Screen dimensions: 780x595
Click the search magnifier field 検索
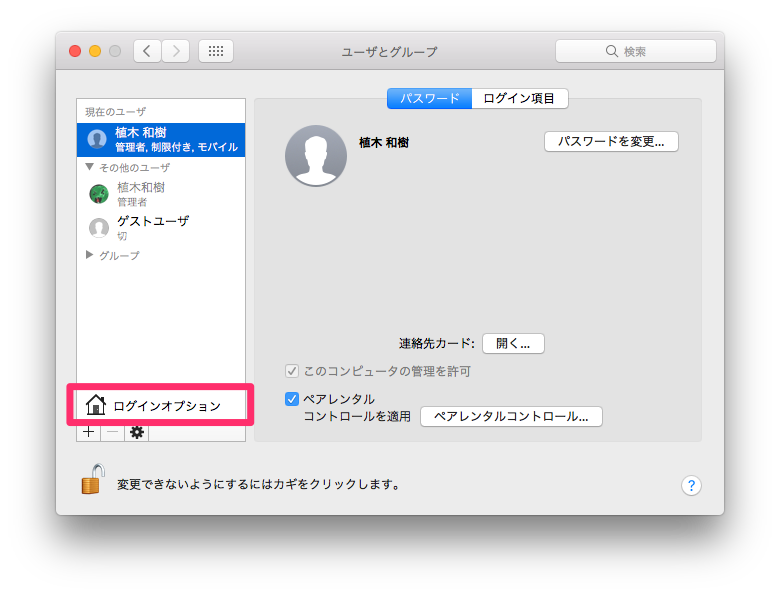coord(636,51)
